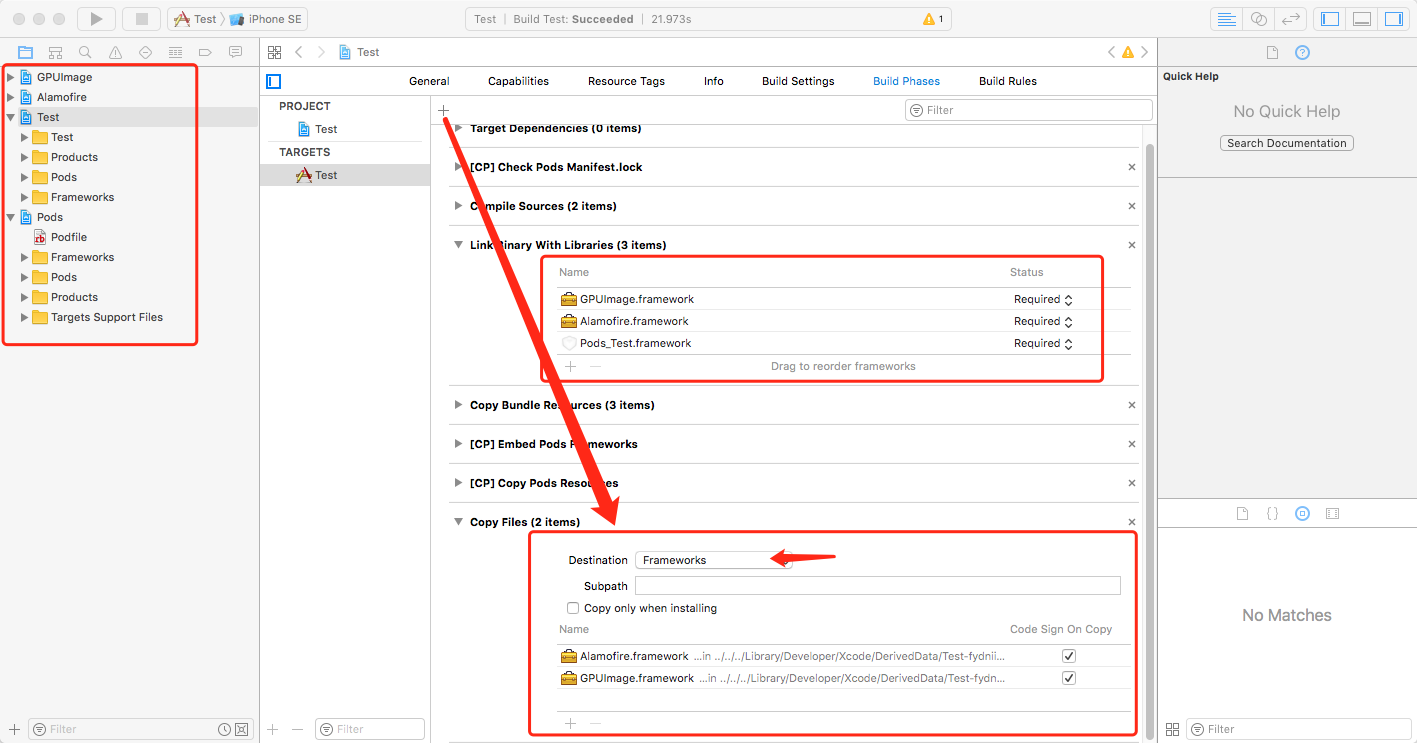Switch to the Info tab
This screenshot has height=743, width=1417.
pyautogui.click(x=714, y=81)
